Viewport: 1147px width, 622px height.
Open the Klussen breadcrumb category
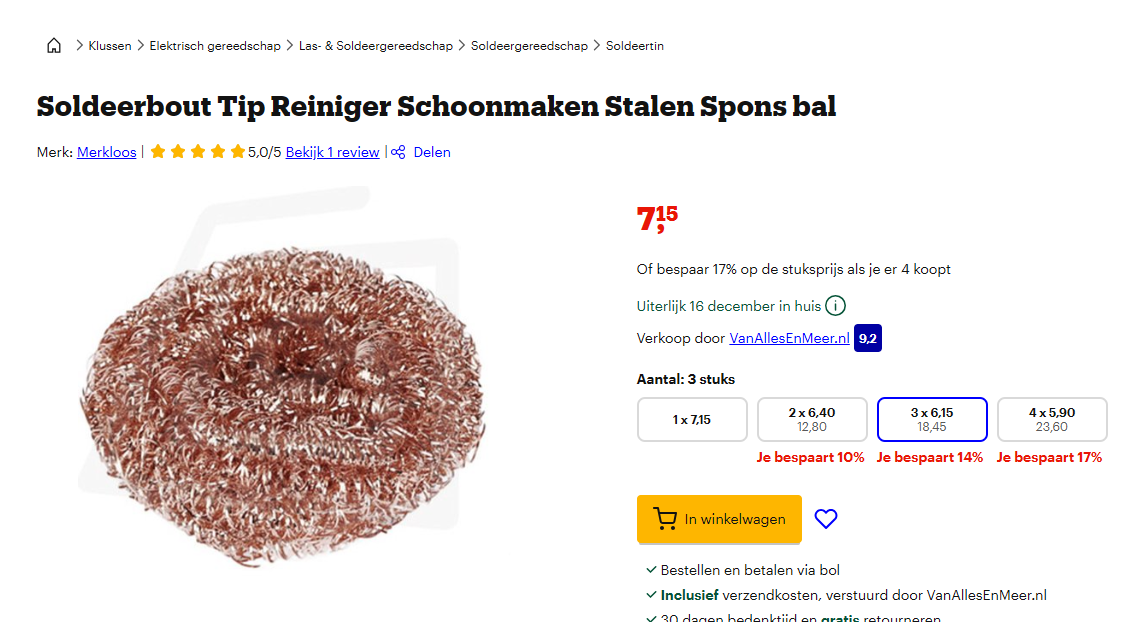coord(110,46)
